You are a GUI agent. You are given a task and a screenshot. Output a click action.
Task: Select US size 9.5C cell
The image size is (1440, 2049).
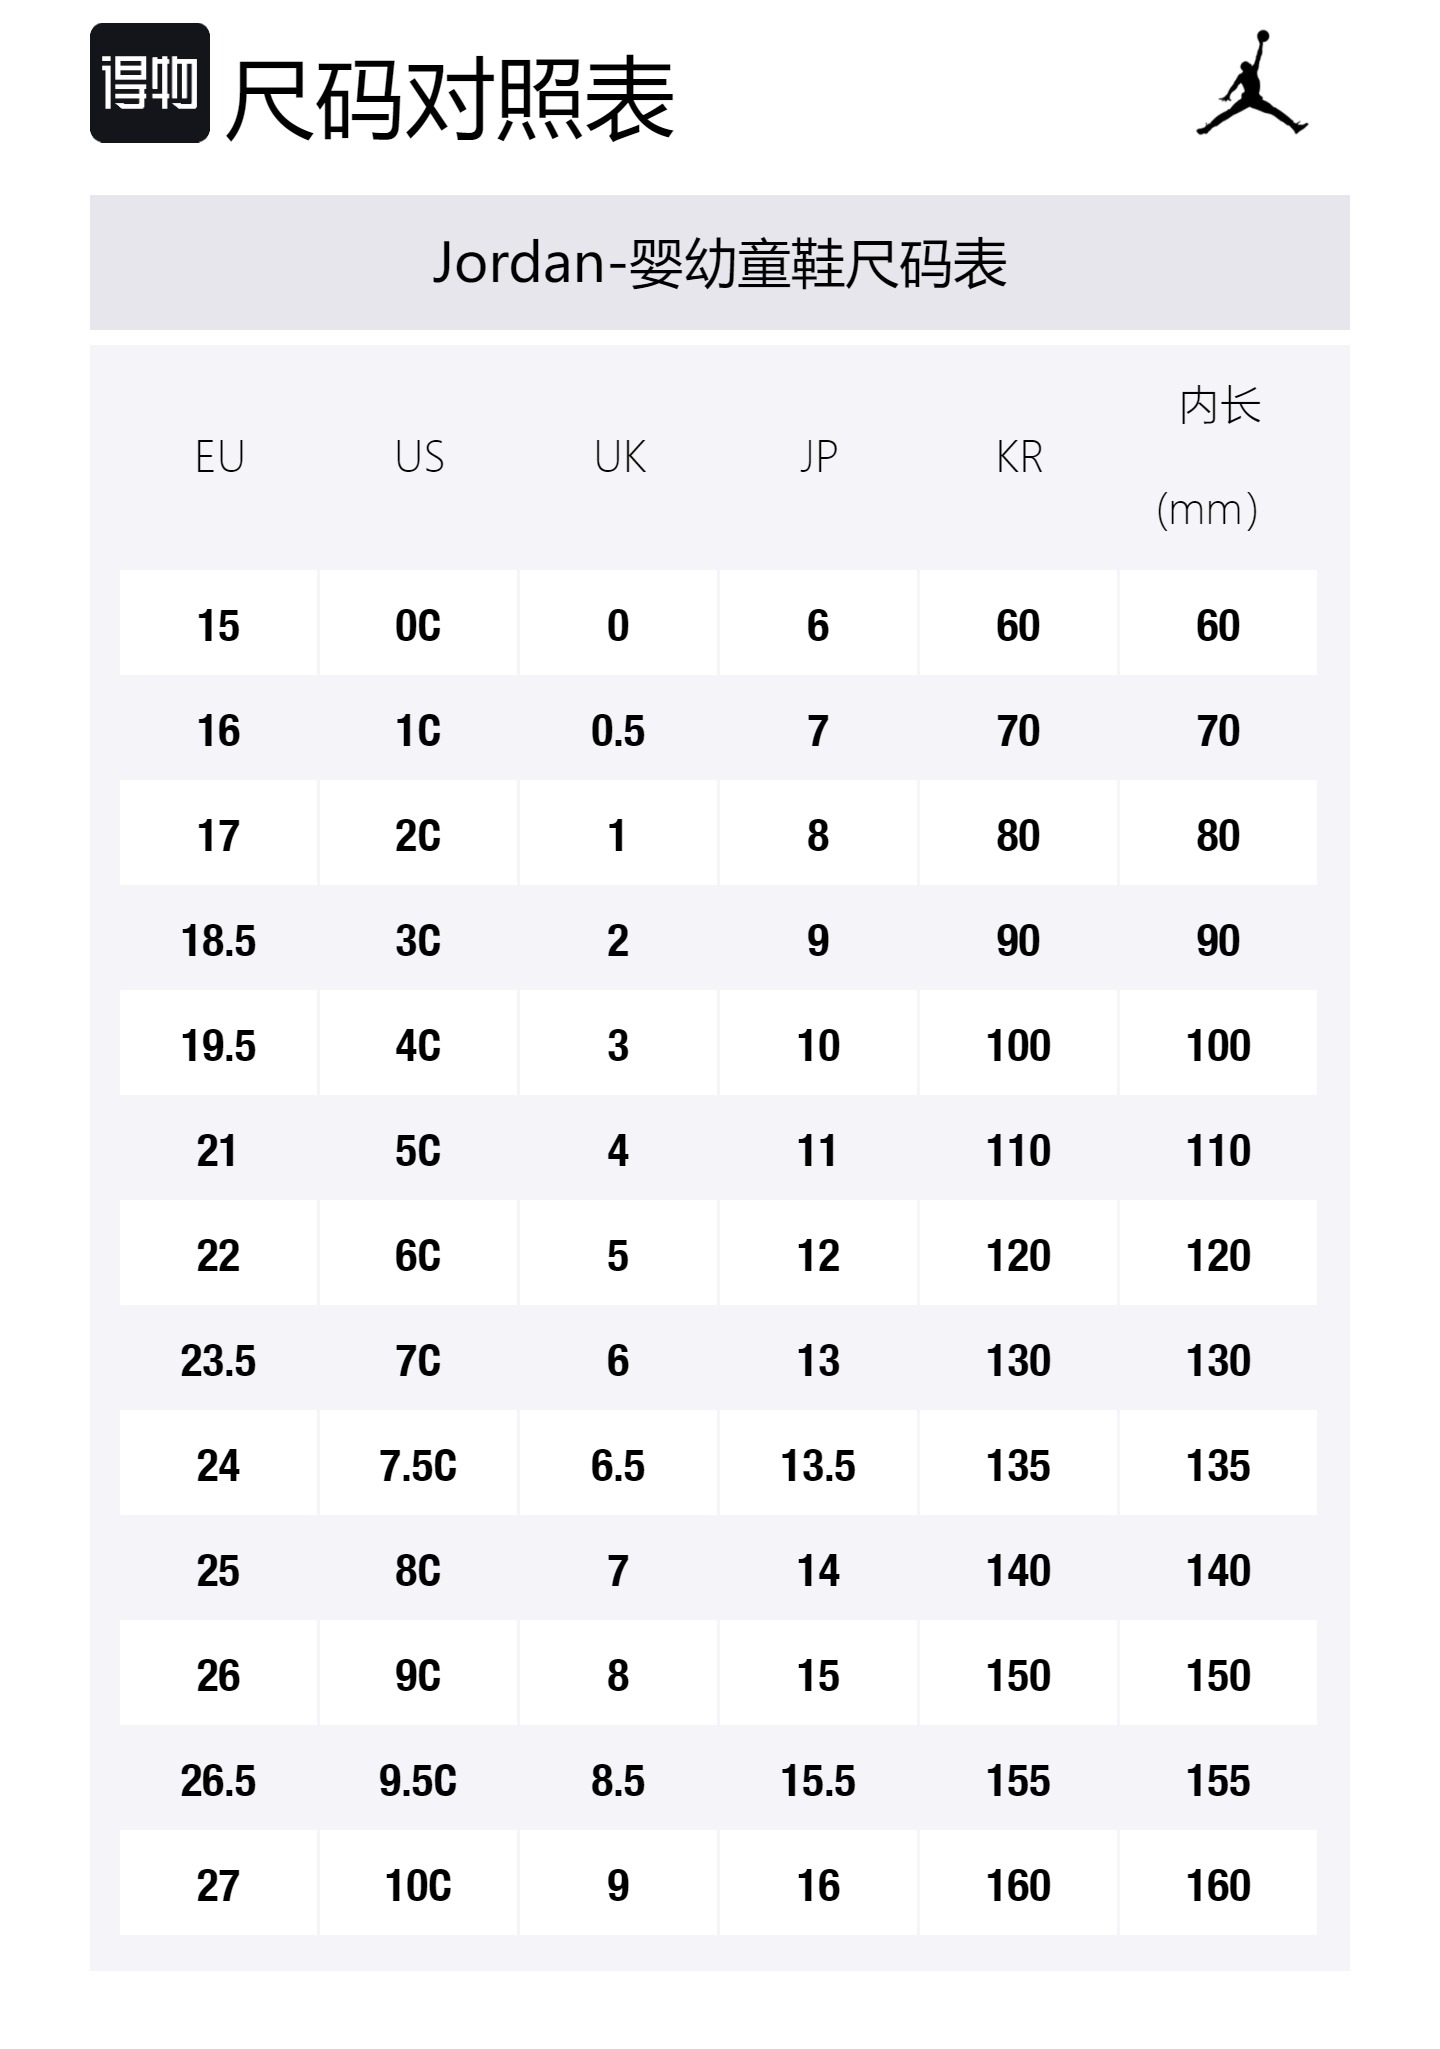(x=418, y=1781)
